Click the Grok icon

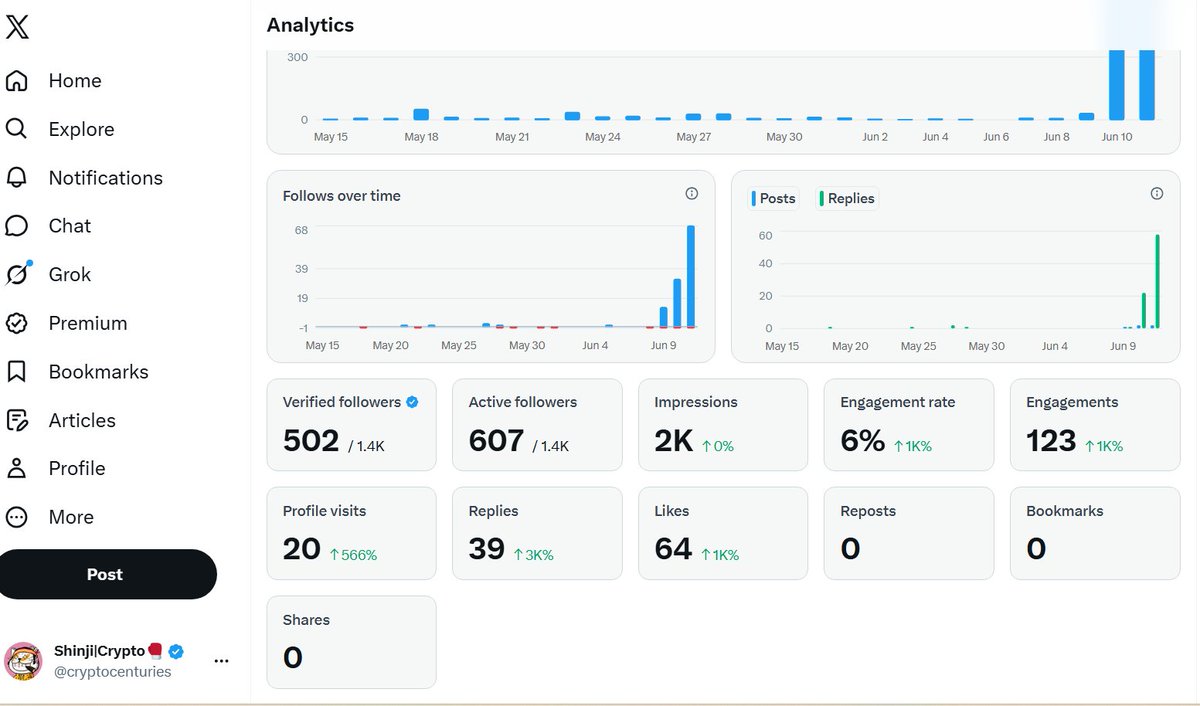(x=17, y=274)
